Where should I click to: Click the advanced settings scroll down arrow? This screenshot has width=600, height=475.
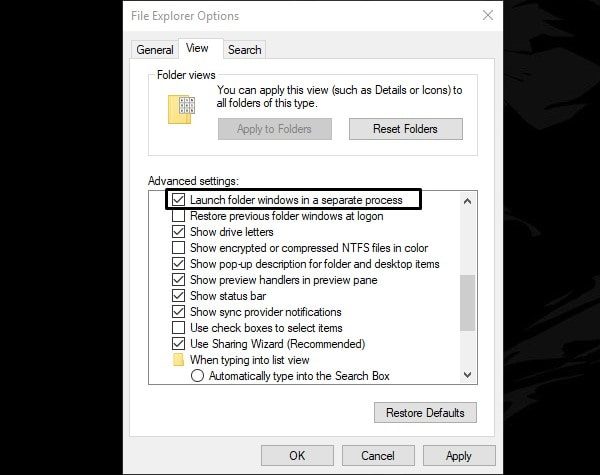(467, 375)
